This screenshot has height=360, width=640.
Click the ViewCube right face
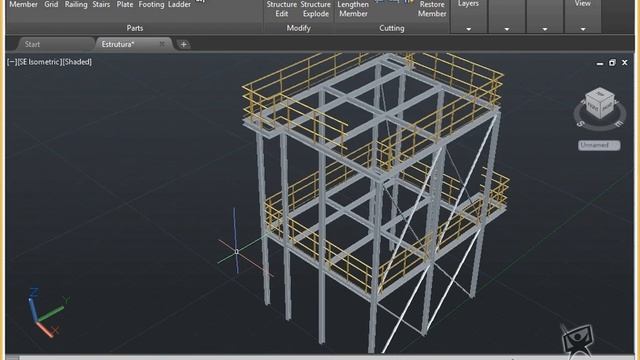pyautogui.click(x=607, y=107)
